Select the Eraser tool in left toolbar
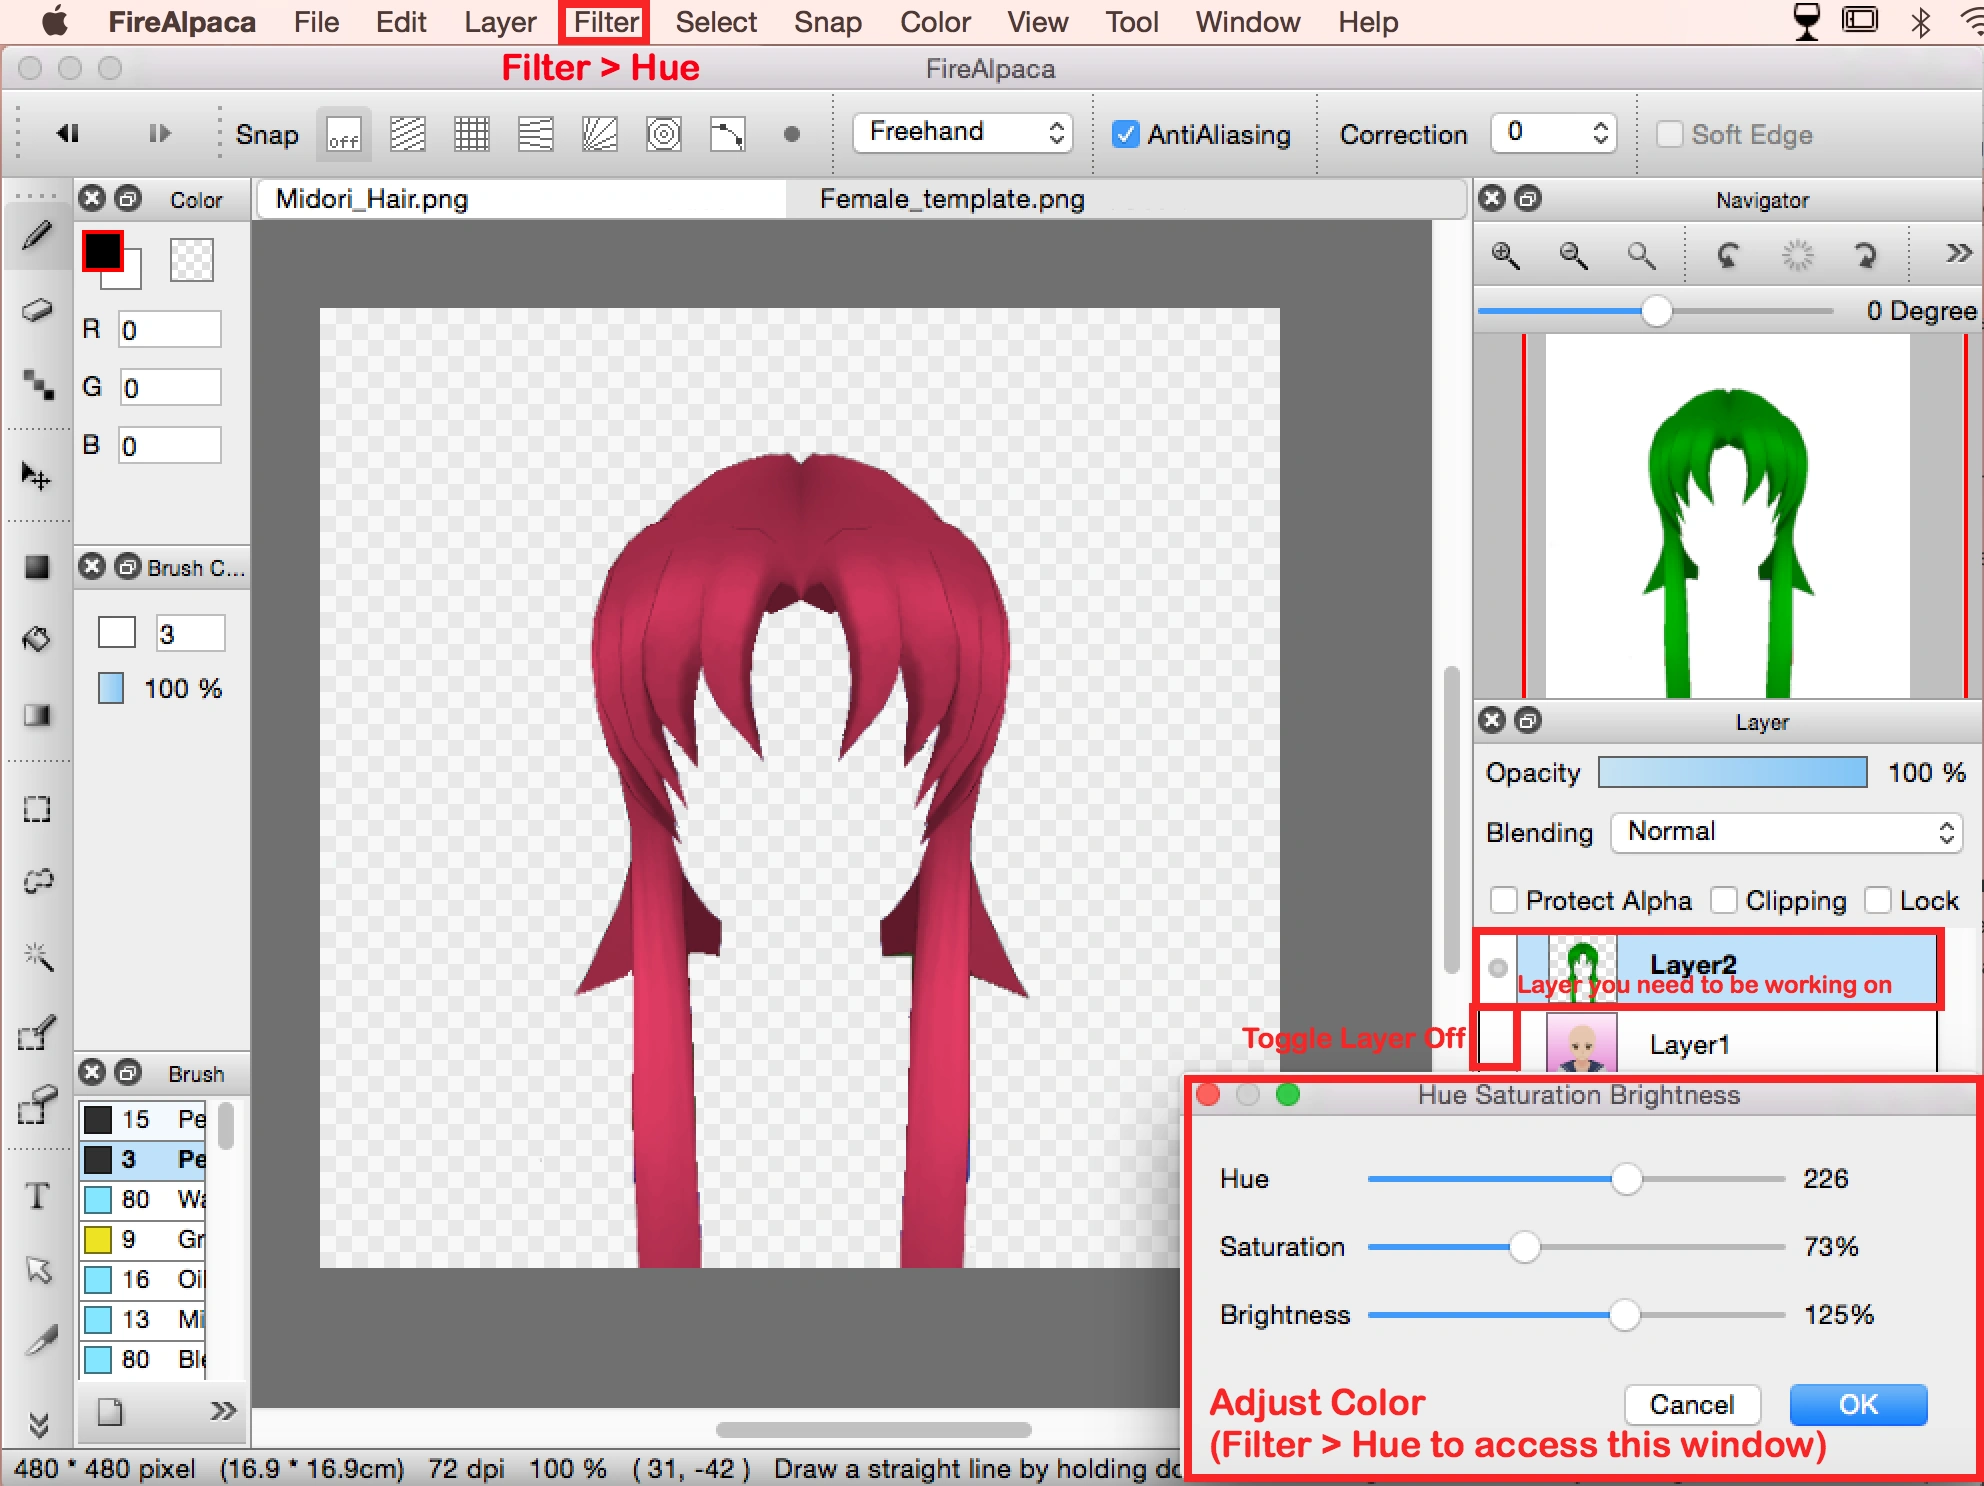This screenshot has height=1486, width=1984. pyautogui.click(x=37, y=310)
